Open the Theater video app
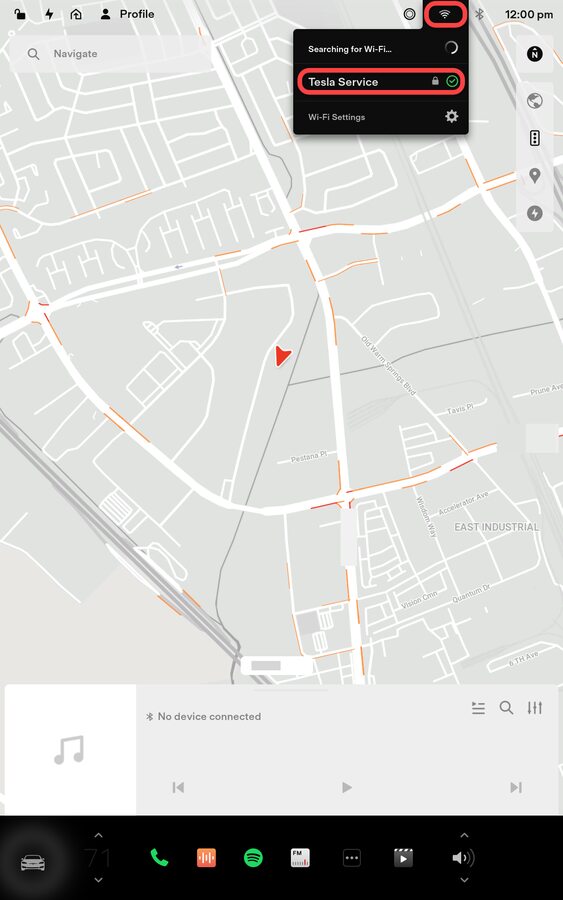Image resolution: width=563 pixels, height=900 pixels. (x=403, y=858)
